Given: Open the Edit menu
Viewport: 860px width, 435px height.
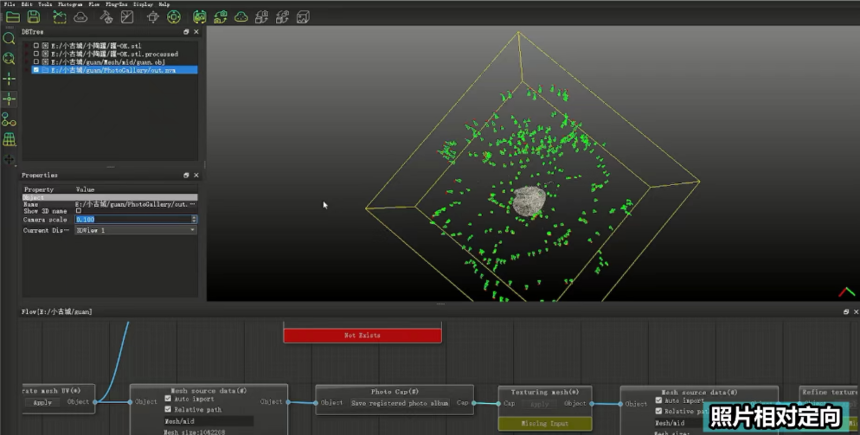Looking at the screenshot, I should (x=27, y=4).
